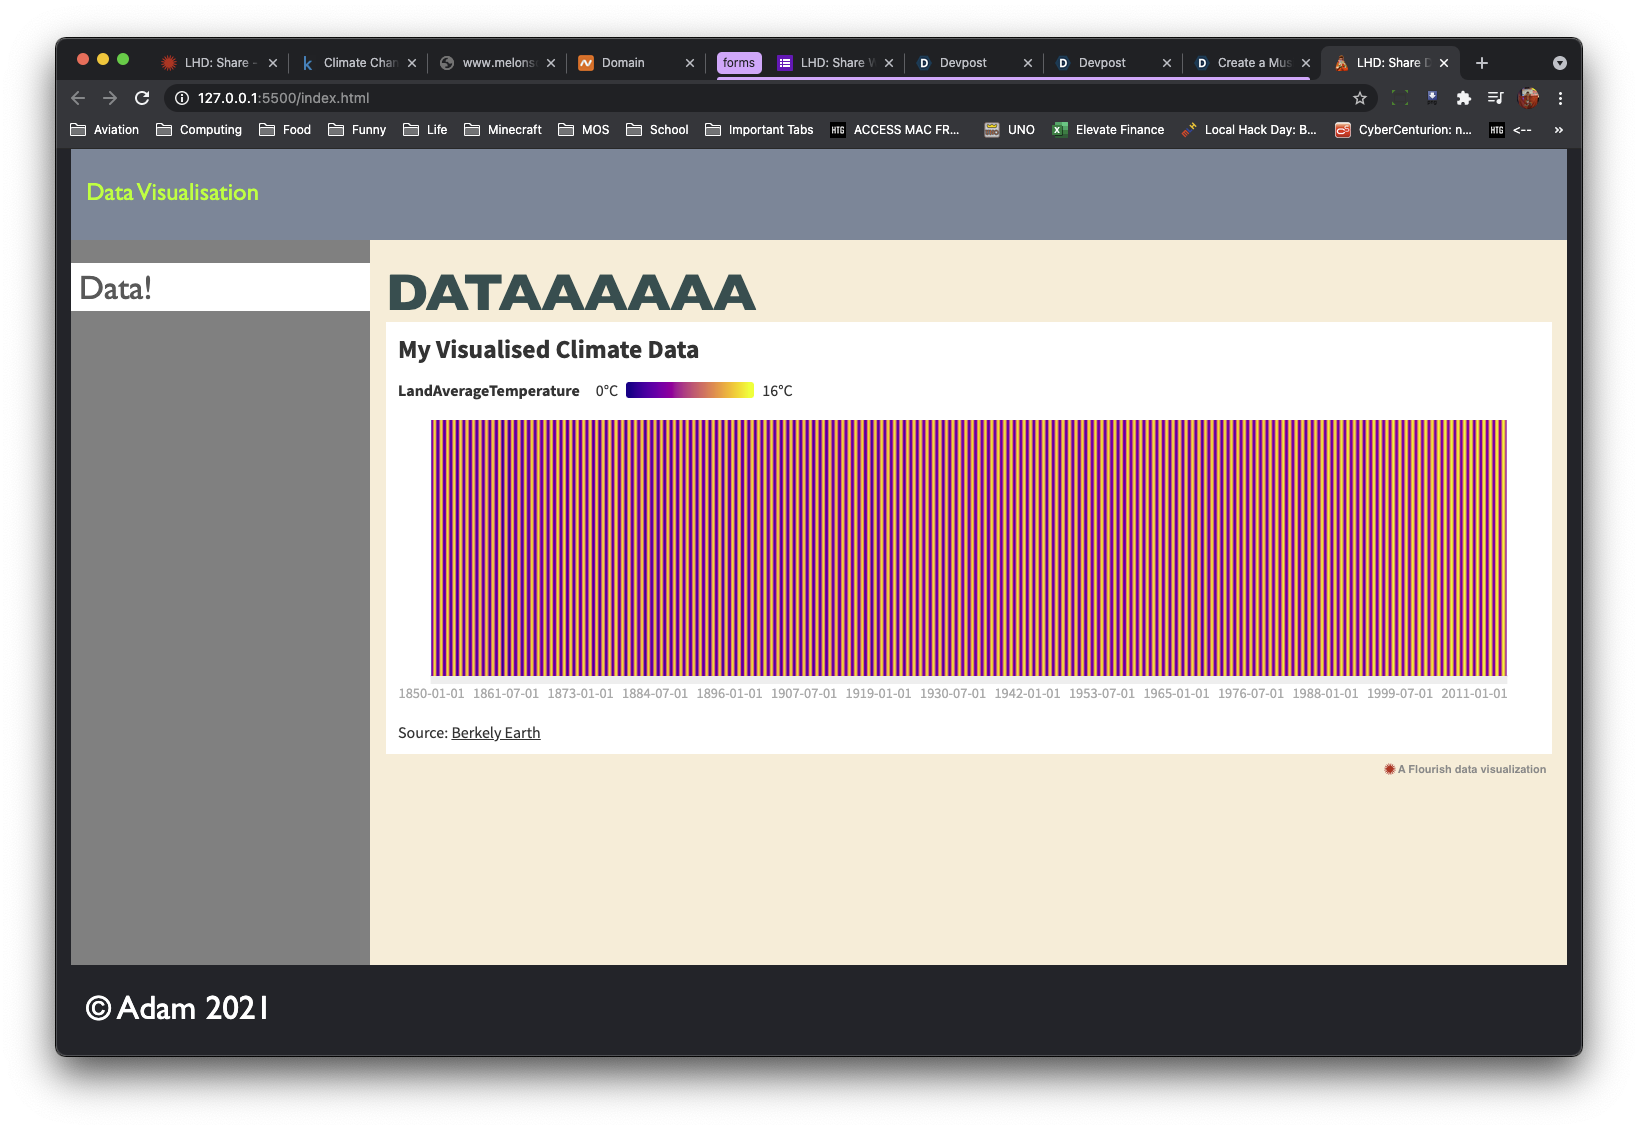Click the 1850-01-01 axis label
Image resolution: width=1638 pixels, height=1130 pixels.
(431, 692)
